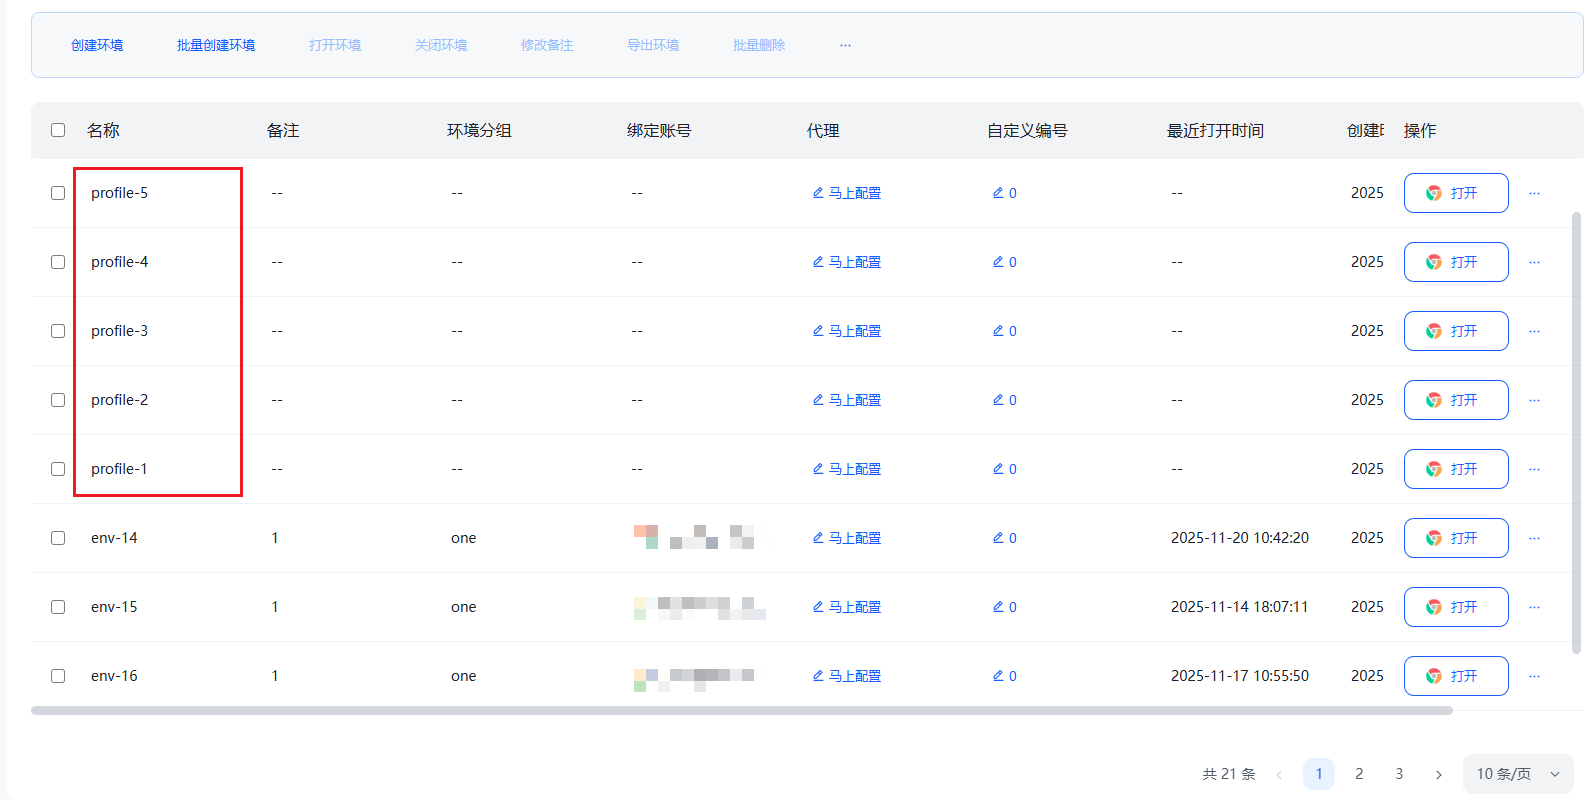The image size is (1591, 800).
Task: Open the more options ellipsis for profile-3
Action: point(1534,331)
